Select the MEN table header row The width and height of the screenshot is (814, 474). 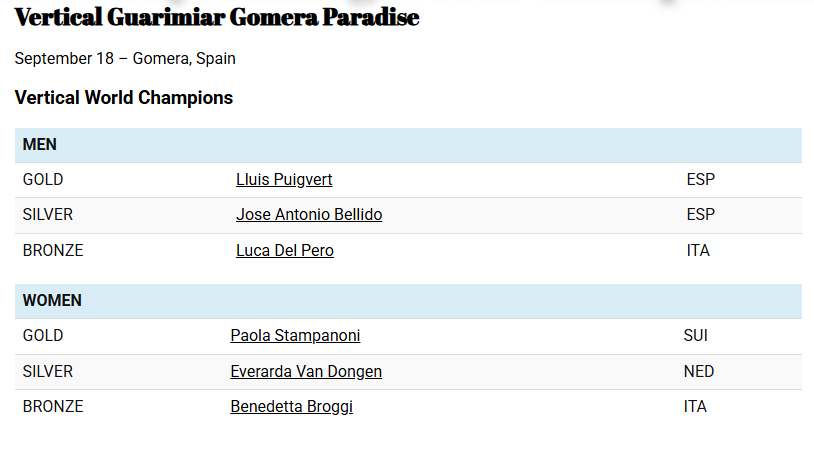coord(408,145)
